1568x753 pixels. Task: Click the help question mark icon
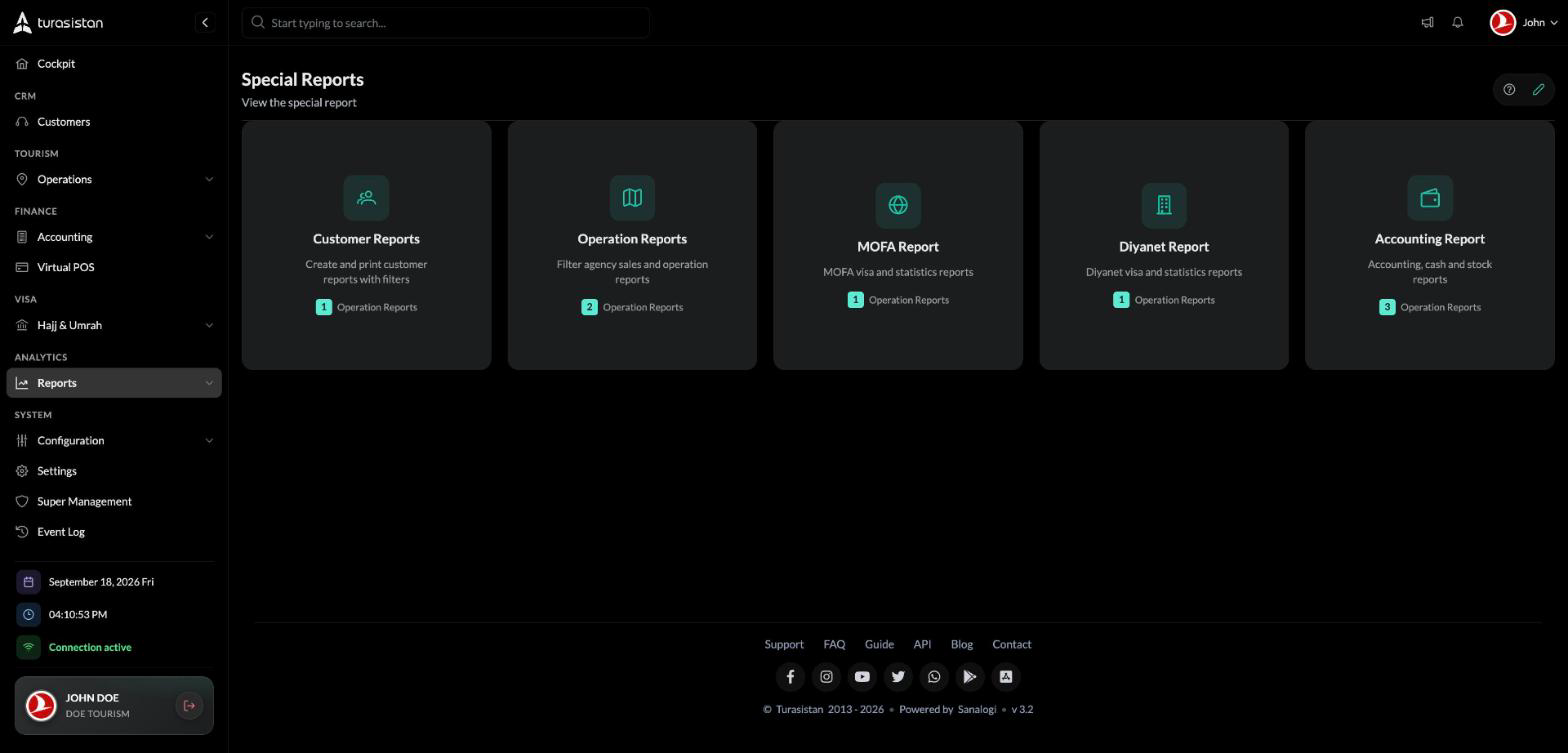(x=1509, y=90)
